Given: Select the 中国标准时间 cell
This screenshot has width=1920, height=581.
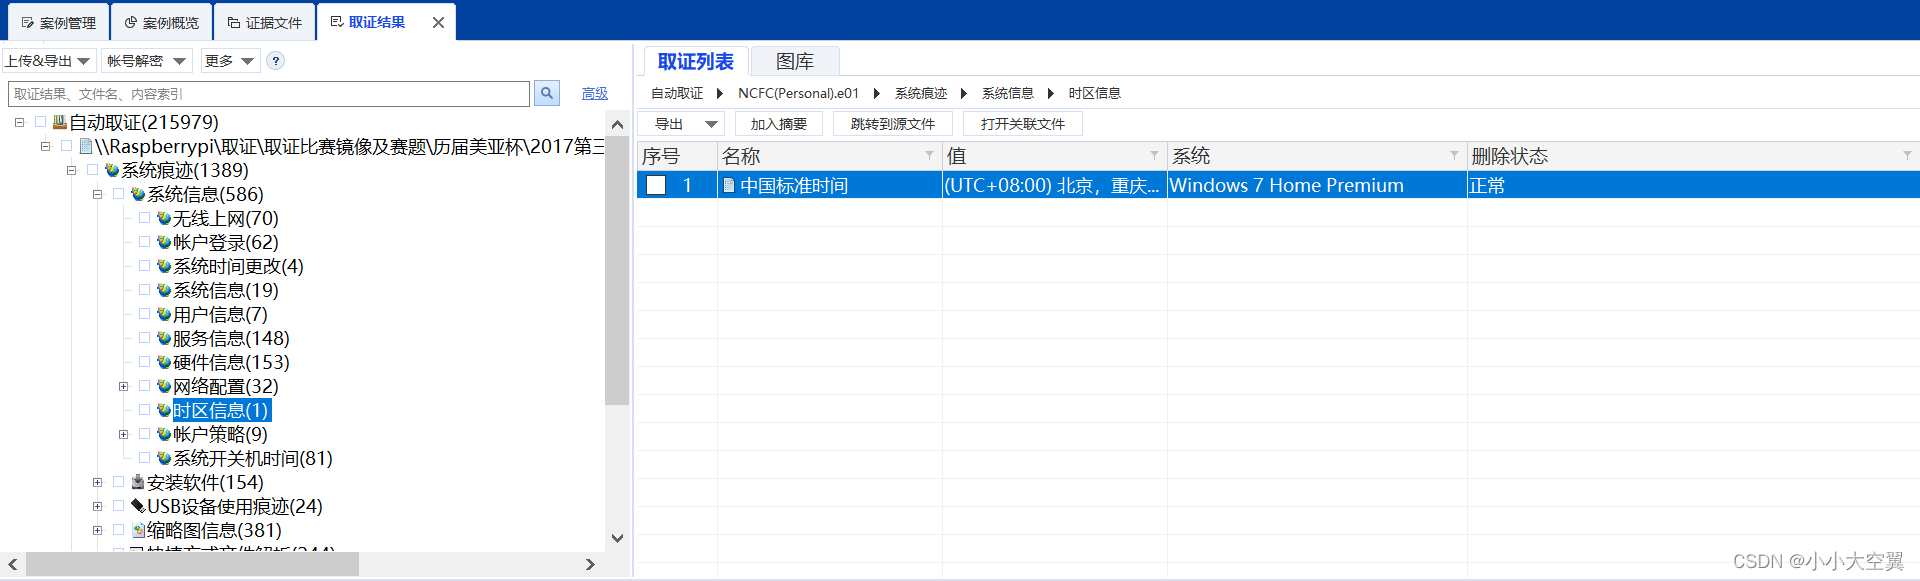Looking at the screenshot, I should click(830, 185).
